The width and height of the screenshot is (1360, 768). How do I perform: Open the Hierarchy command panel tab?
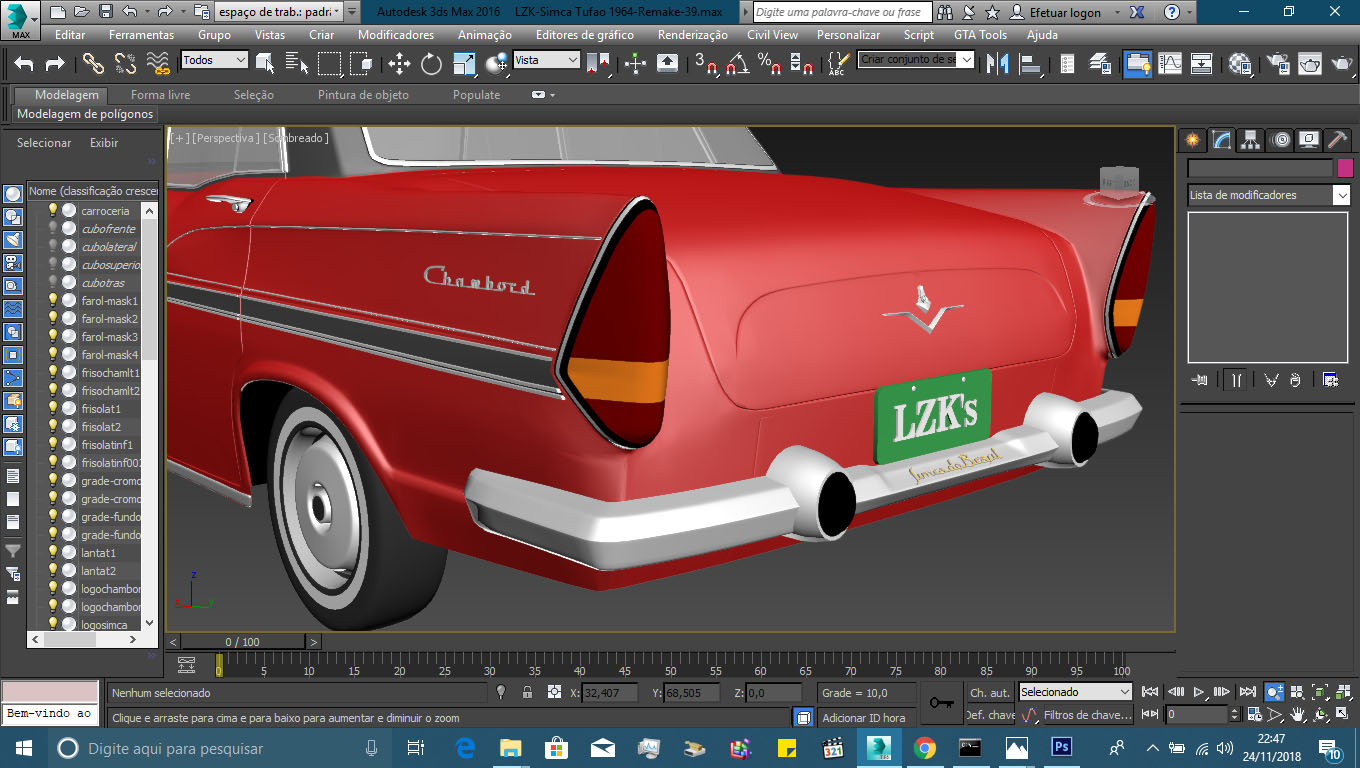[x=1251, y=140]
